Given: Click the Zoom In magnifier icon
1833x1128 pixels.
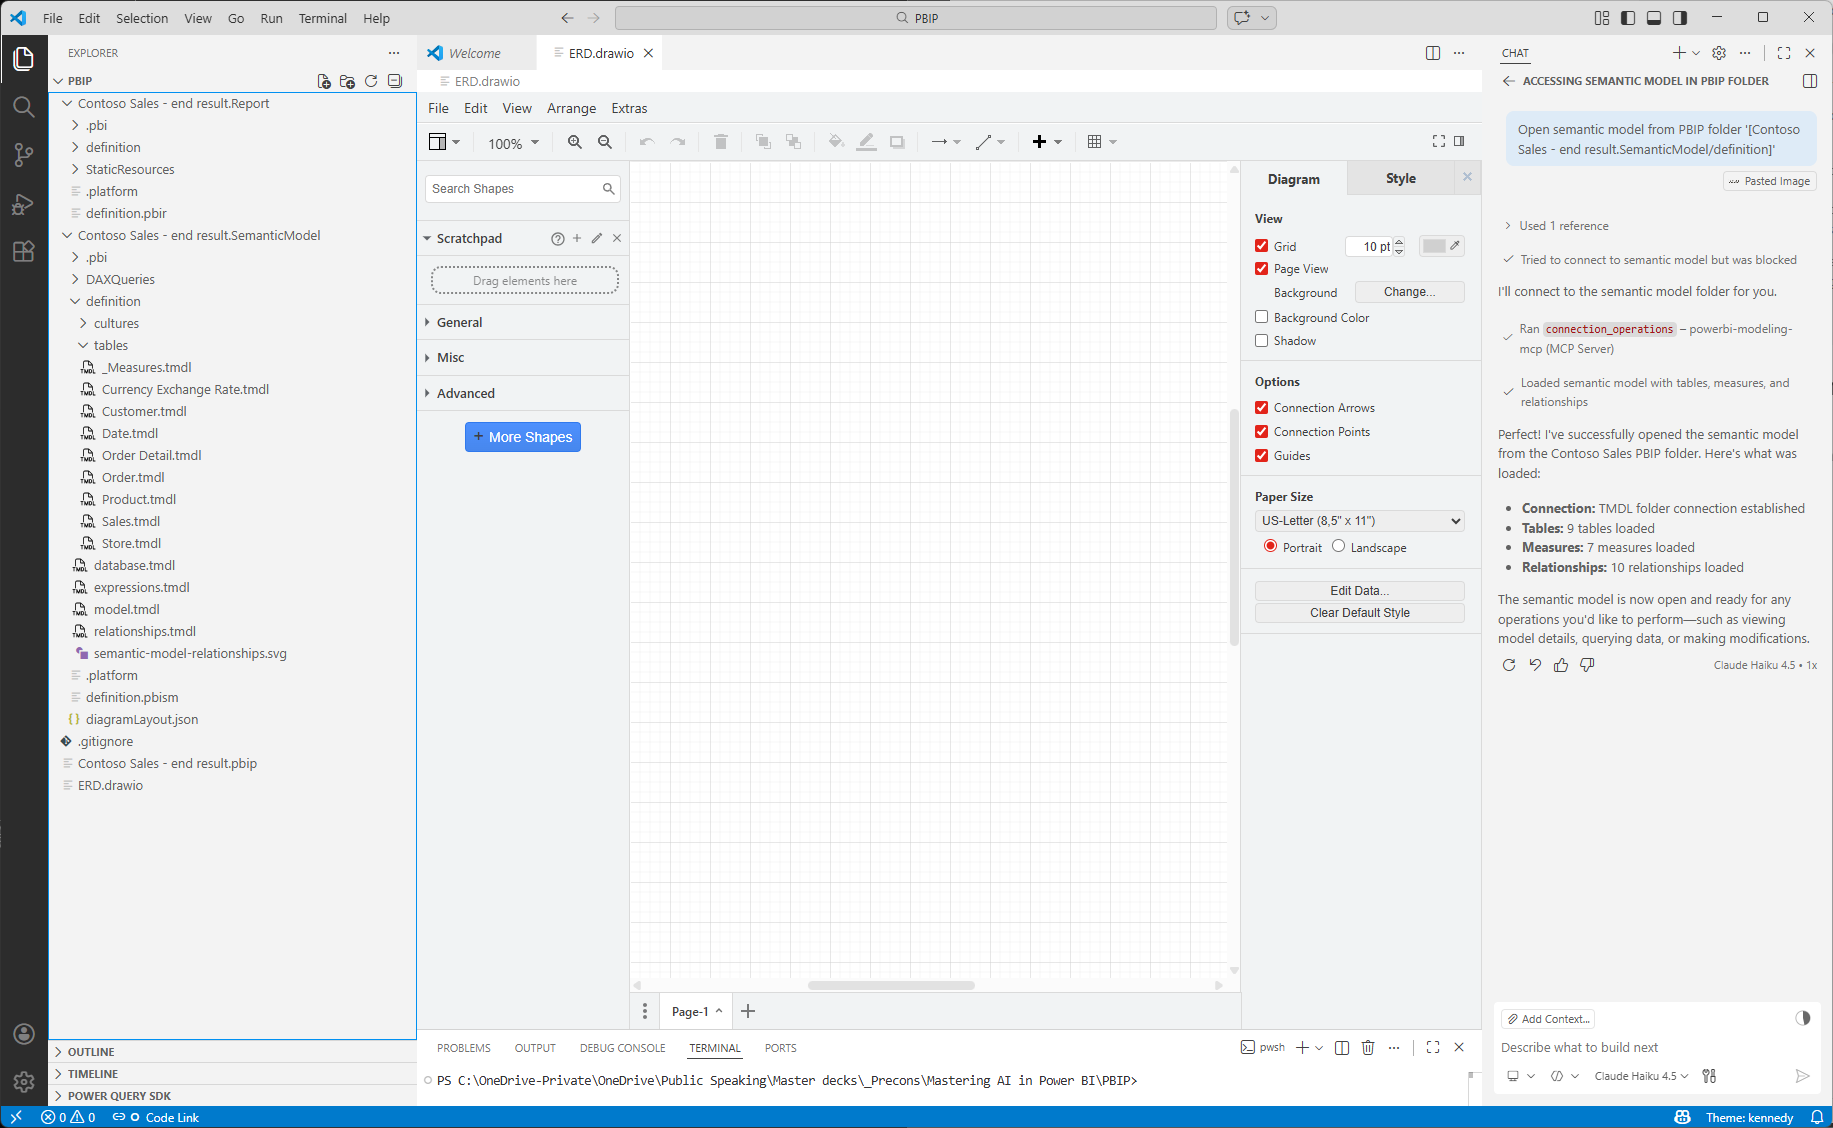Looking at the screenshot, I should [x=574, y=142].
